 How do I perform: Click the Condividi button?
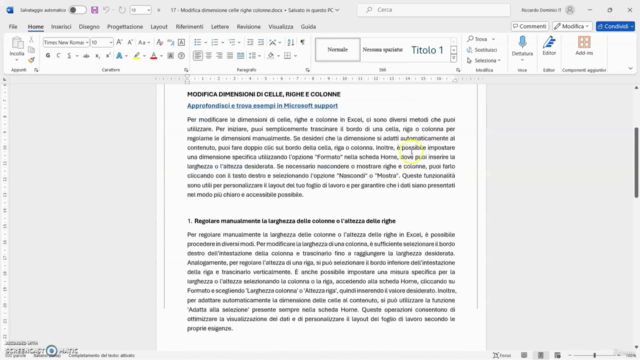[615, 26]
